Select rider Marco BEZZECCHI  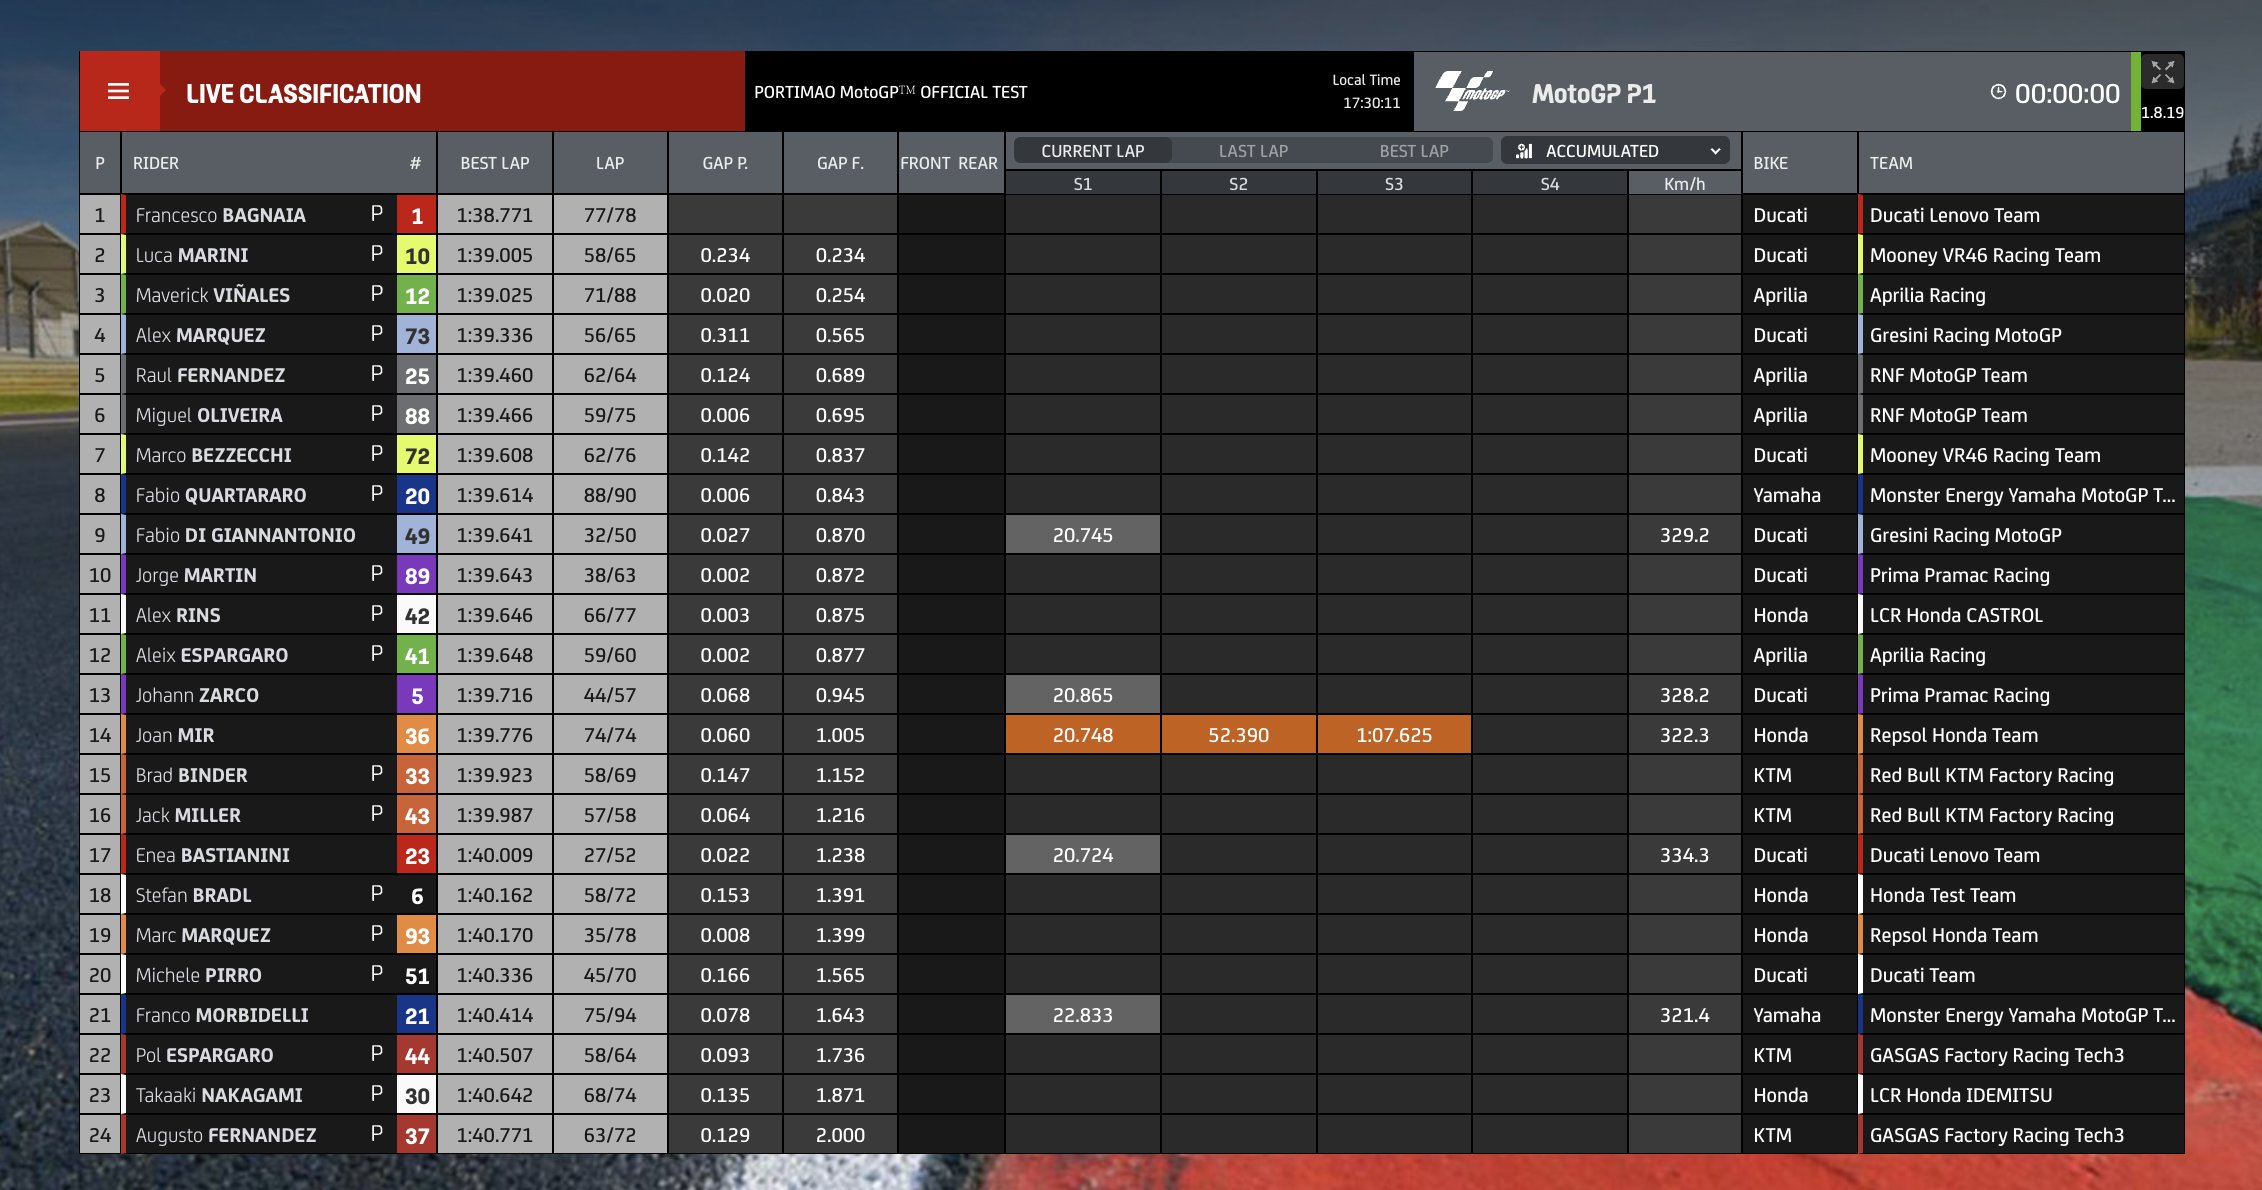coord(213,455)
